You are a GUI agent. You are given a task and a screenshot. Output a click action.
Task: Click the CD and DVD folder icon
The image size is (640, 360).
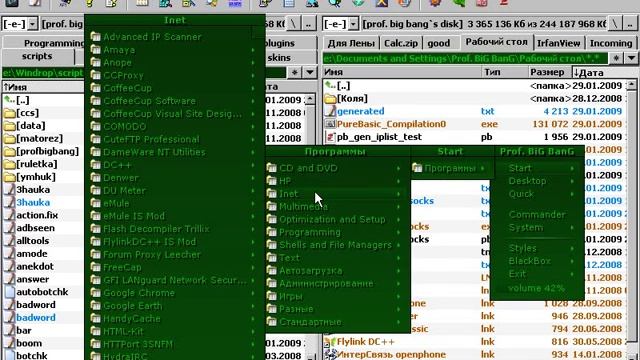pyautogui.click(x=271, y=168)
